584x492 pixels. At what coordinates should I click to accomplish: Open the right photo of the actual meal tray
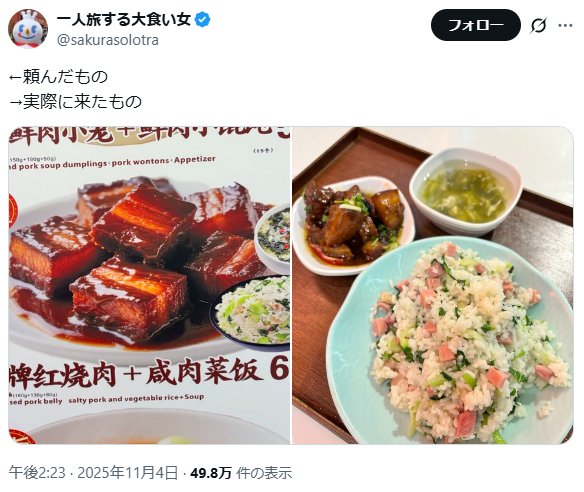pyautogui.click(x=432, y=285)
